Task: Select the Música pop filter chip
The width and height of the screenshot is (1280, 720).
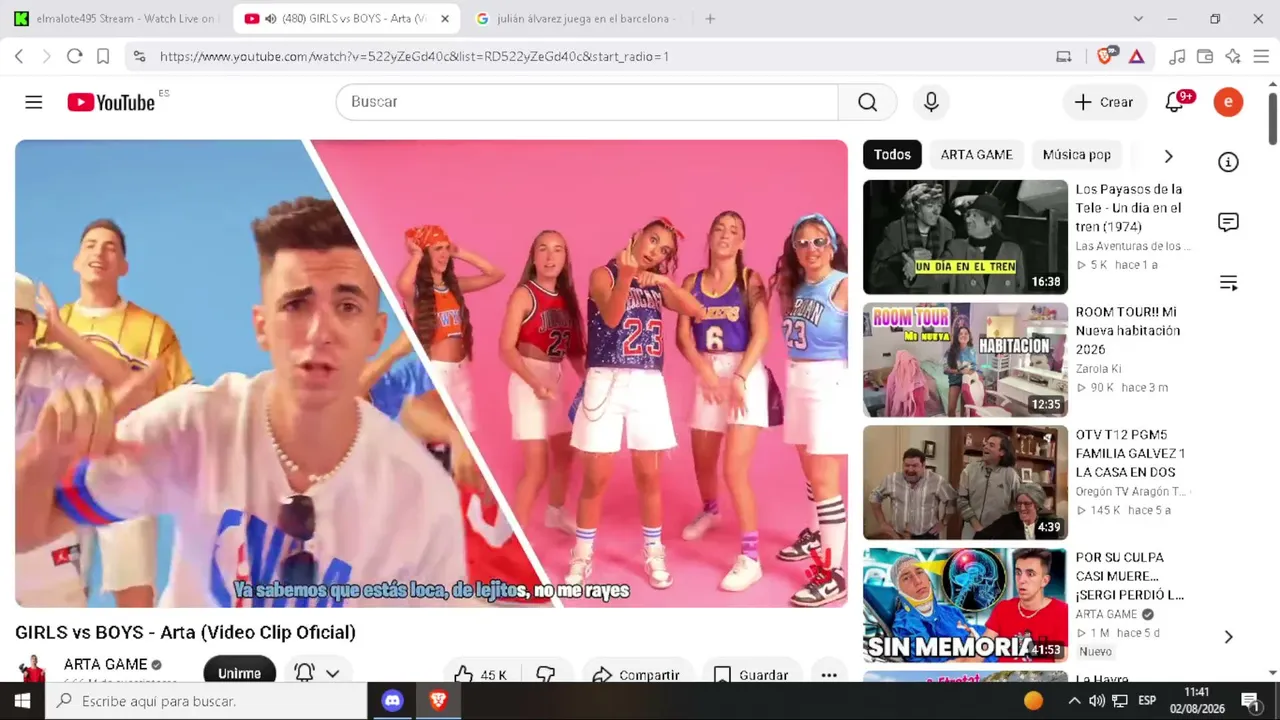Action: pos(1077,155)
